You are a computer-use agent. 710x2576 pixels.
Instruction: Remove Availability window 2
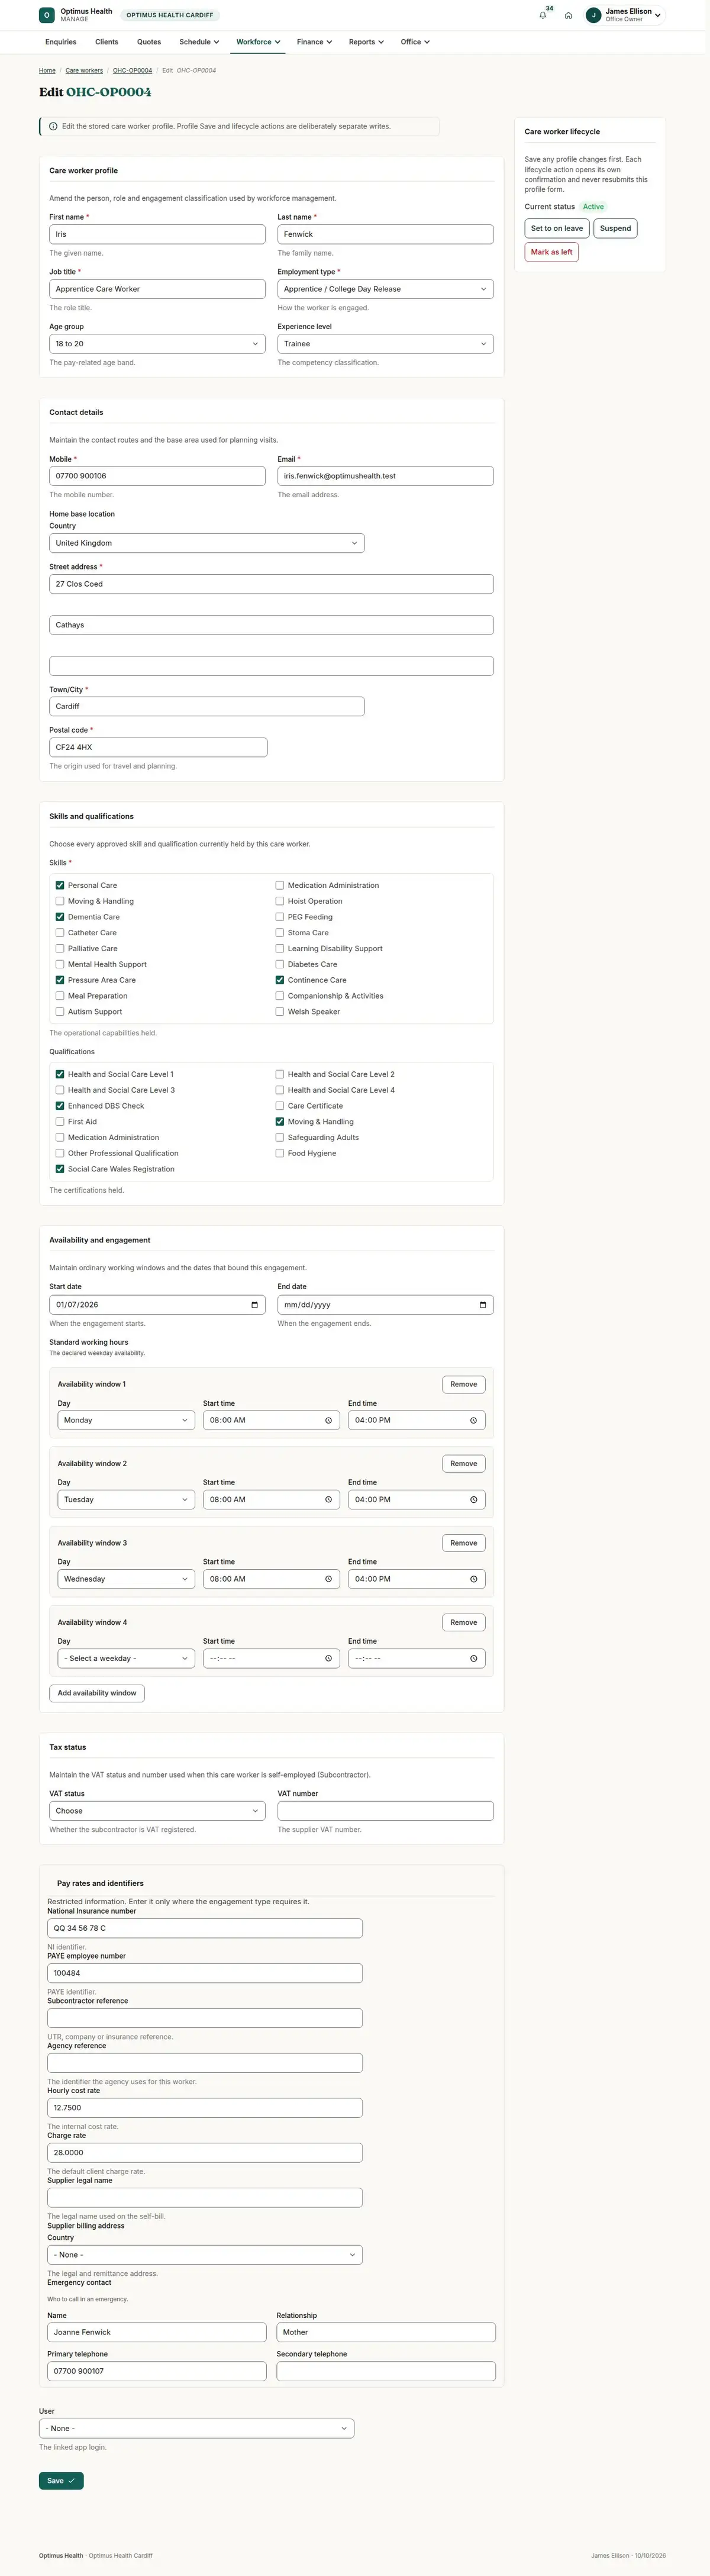point(464,1464)
